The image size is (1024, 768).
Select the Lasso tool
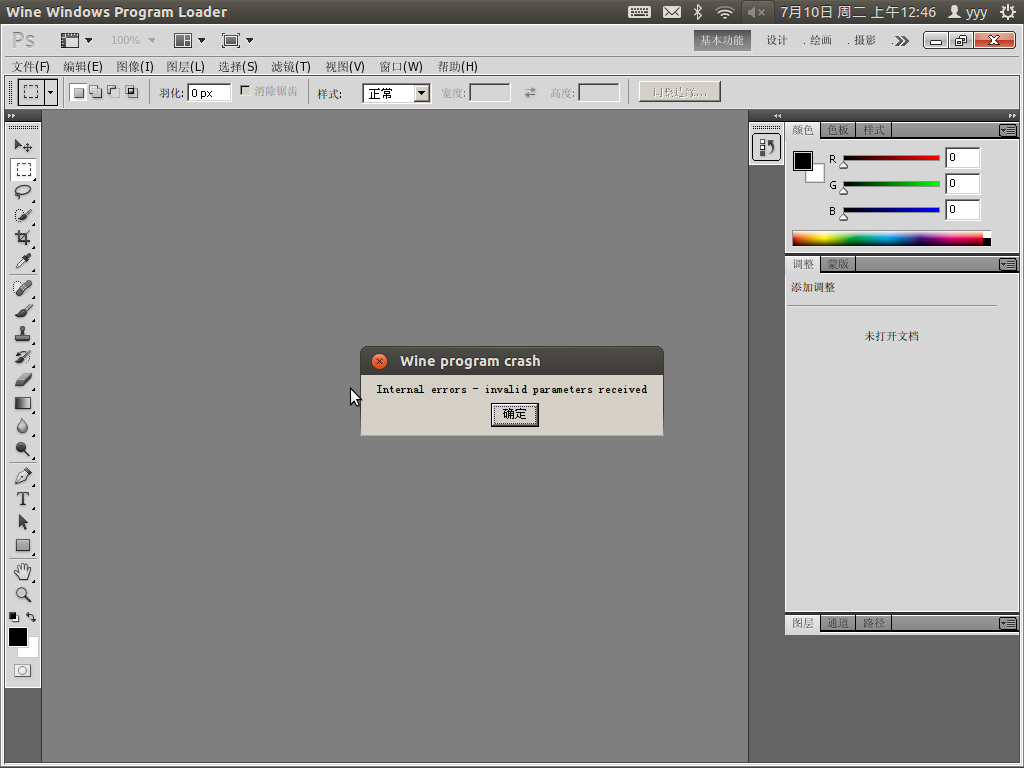23,192
